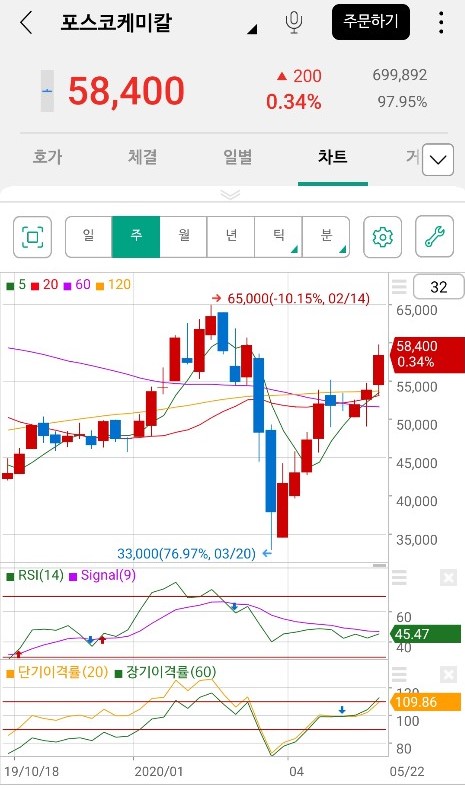The image size is (465, 789).
Task: Select the 월 monthly period
Action: (x=183, y=237)
